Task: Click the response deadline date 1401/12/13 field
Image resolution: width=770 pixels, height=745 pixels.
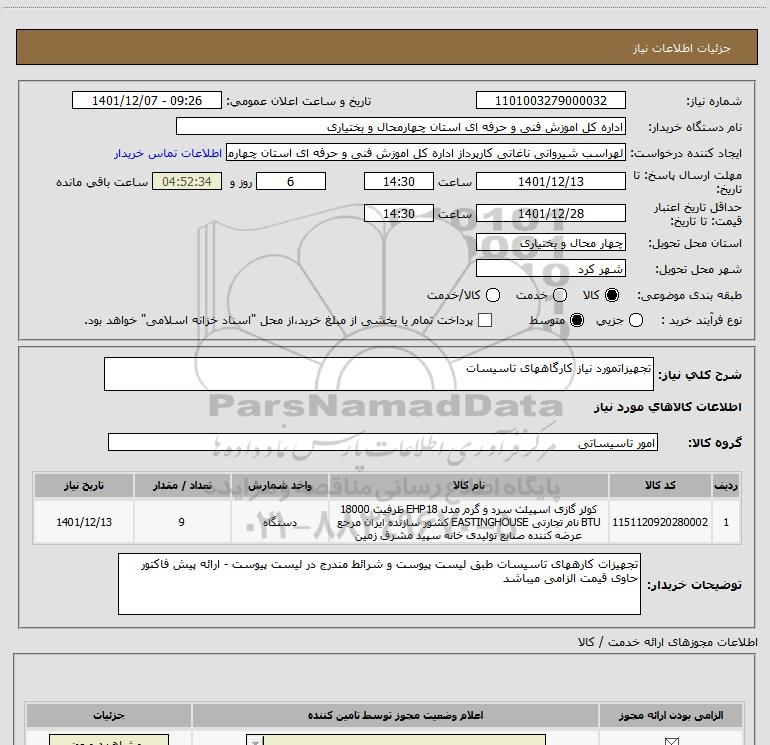Action: click(x=550, y=181)
